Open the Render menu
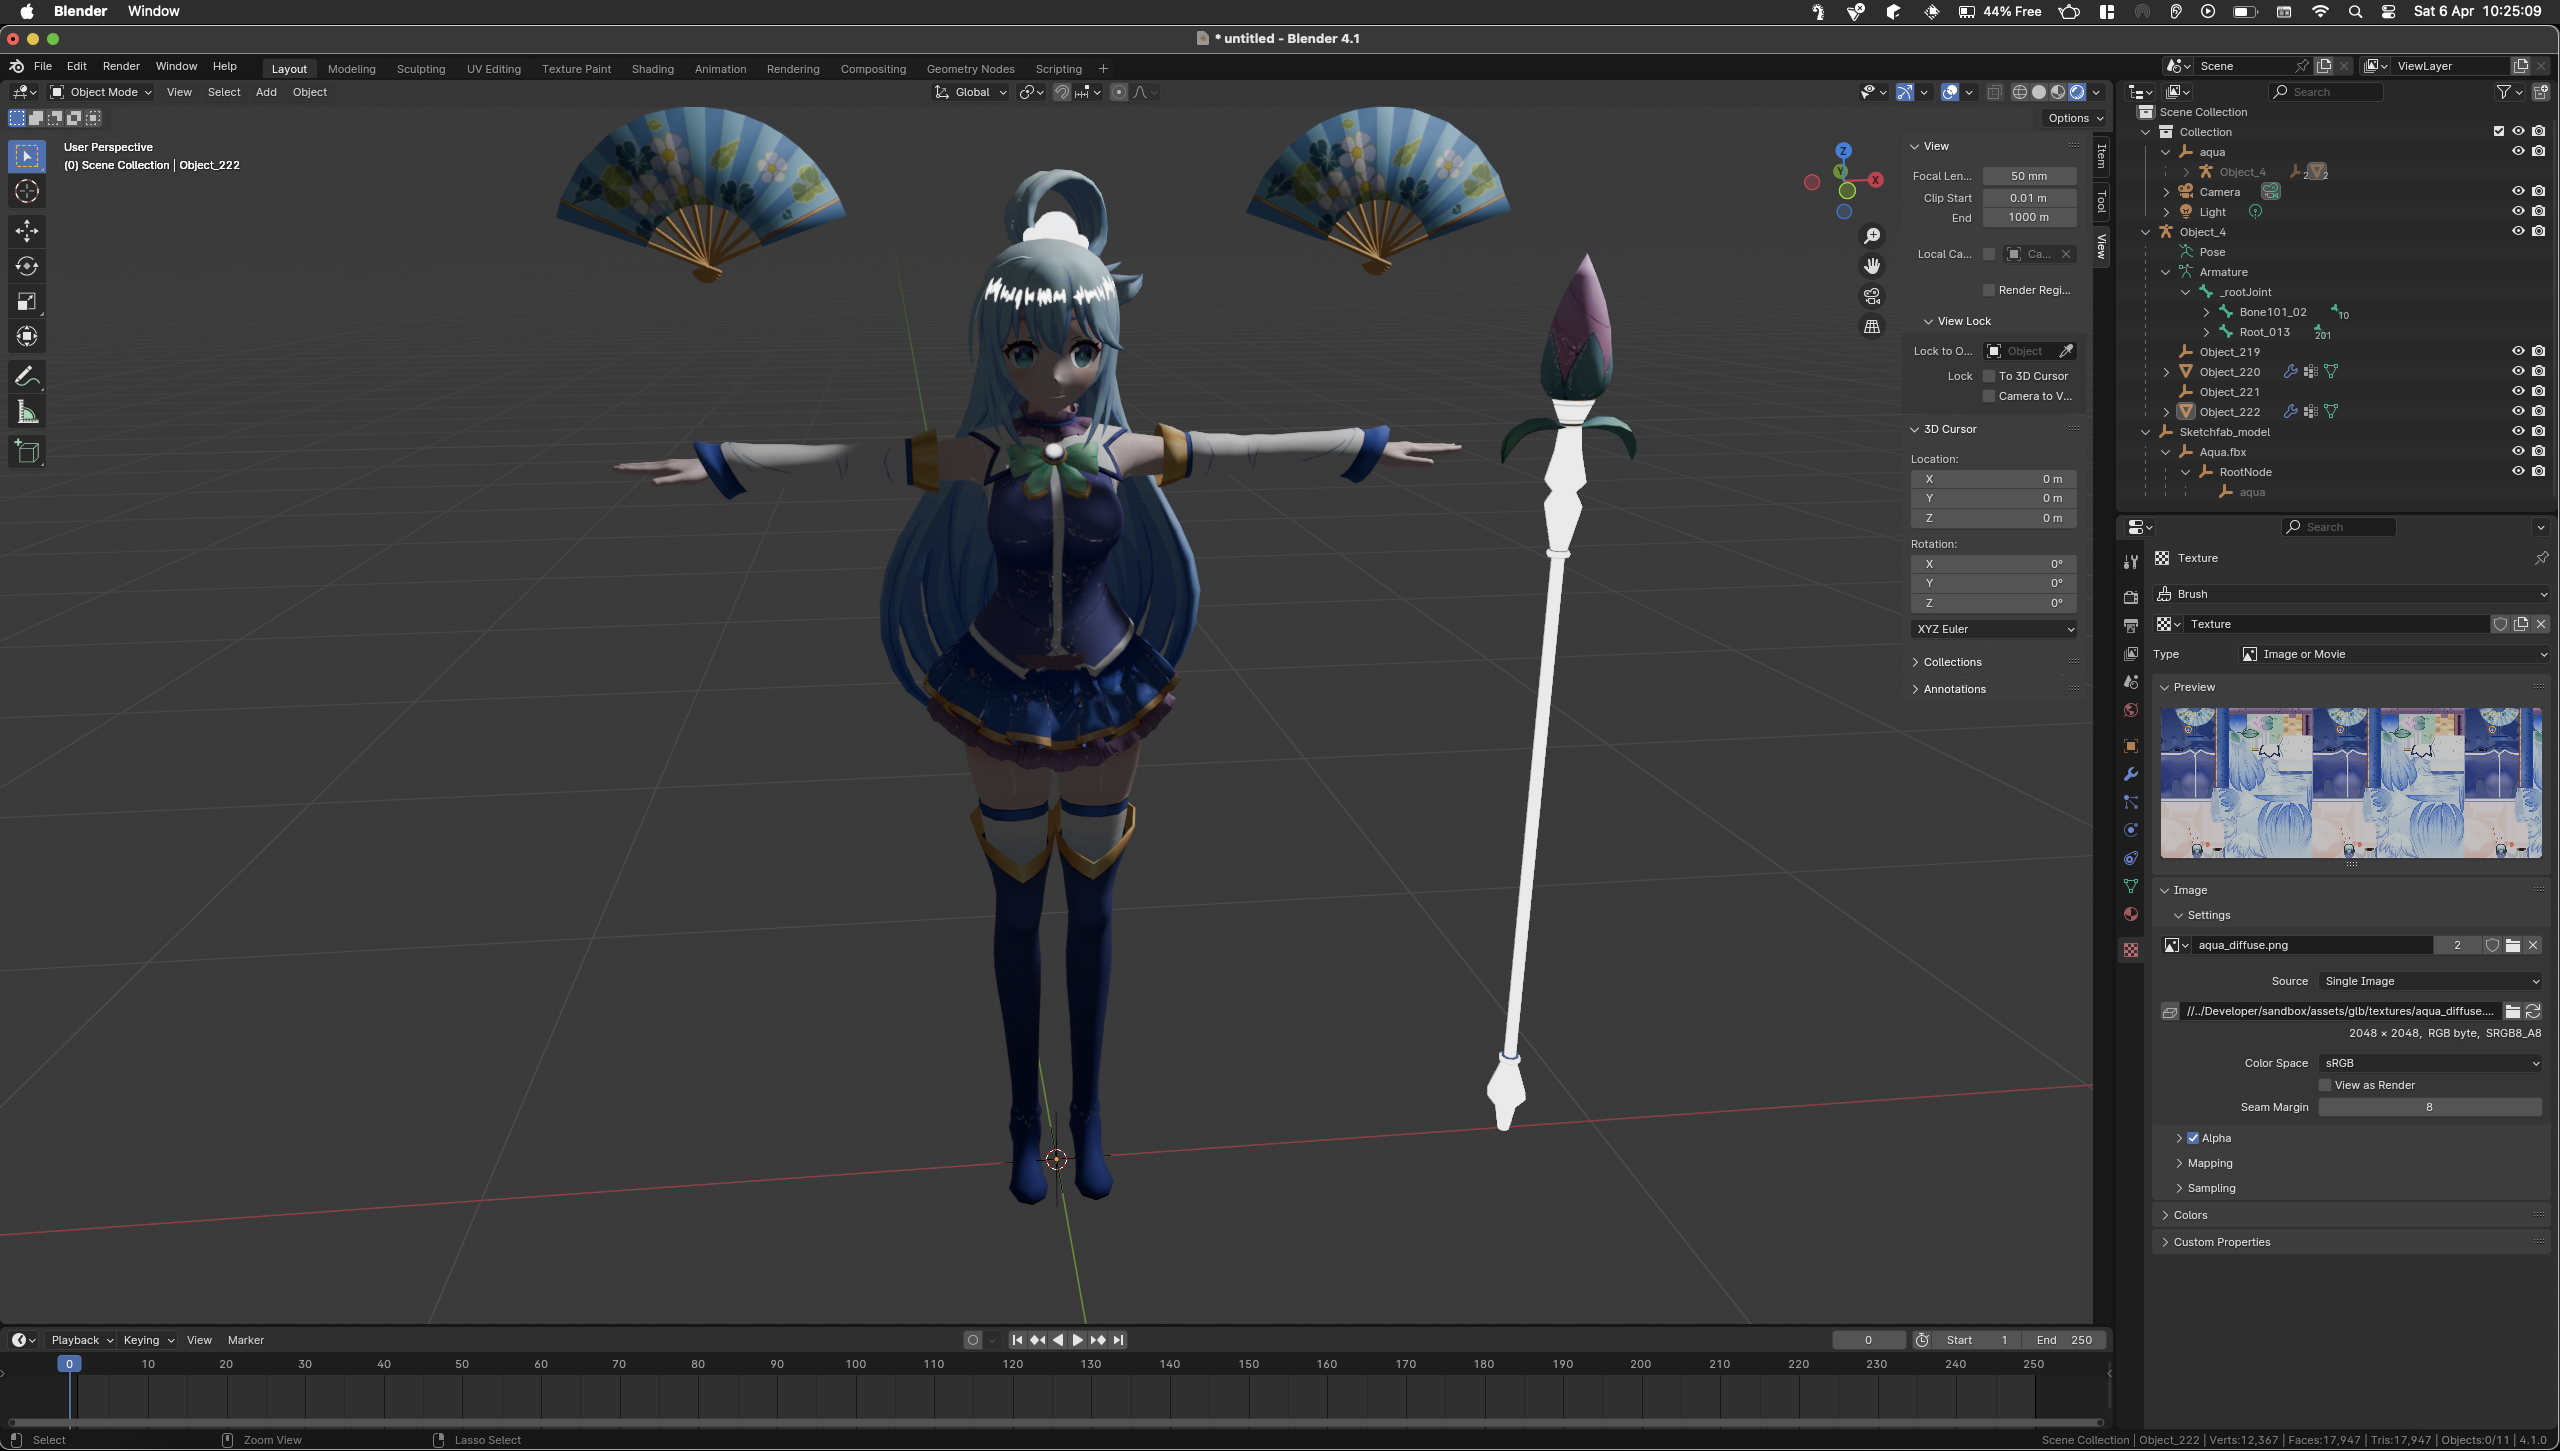 [x=121, y=66]
